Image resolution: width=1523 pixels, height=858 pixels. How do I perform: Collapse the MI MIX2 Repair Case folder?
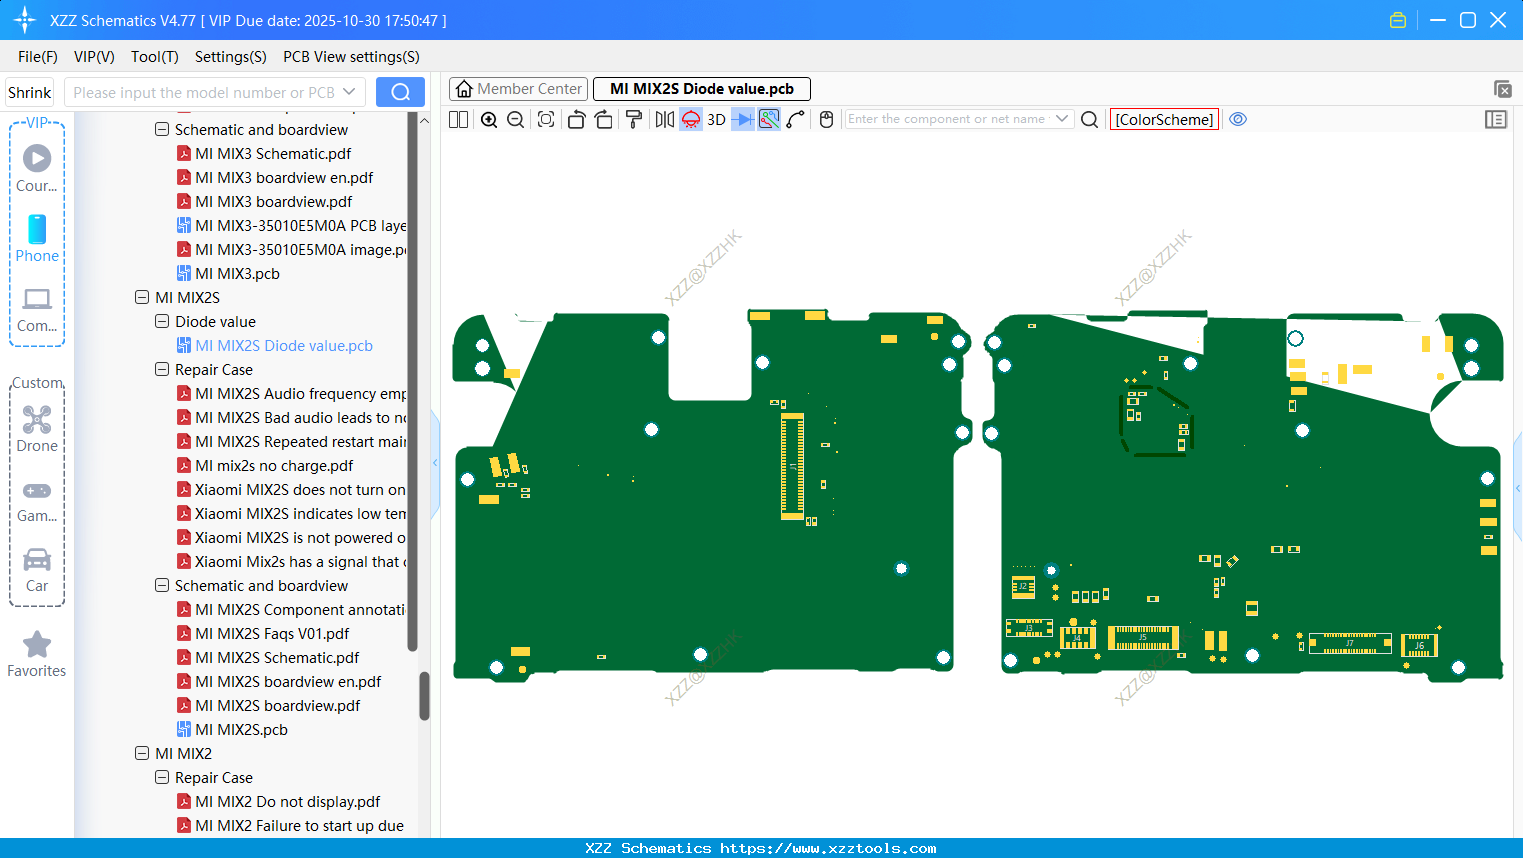(x=162, y=777)
